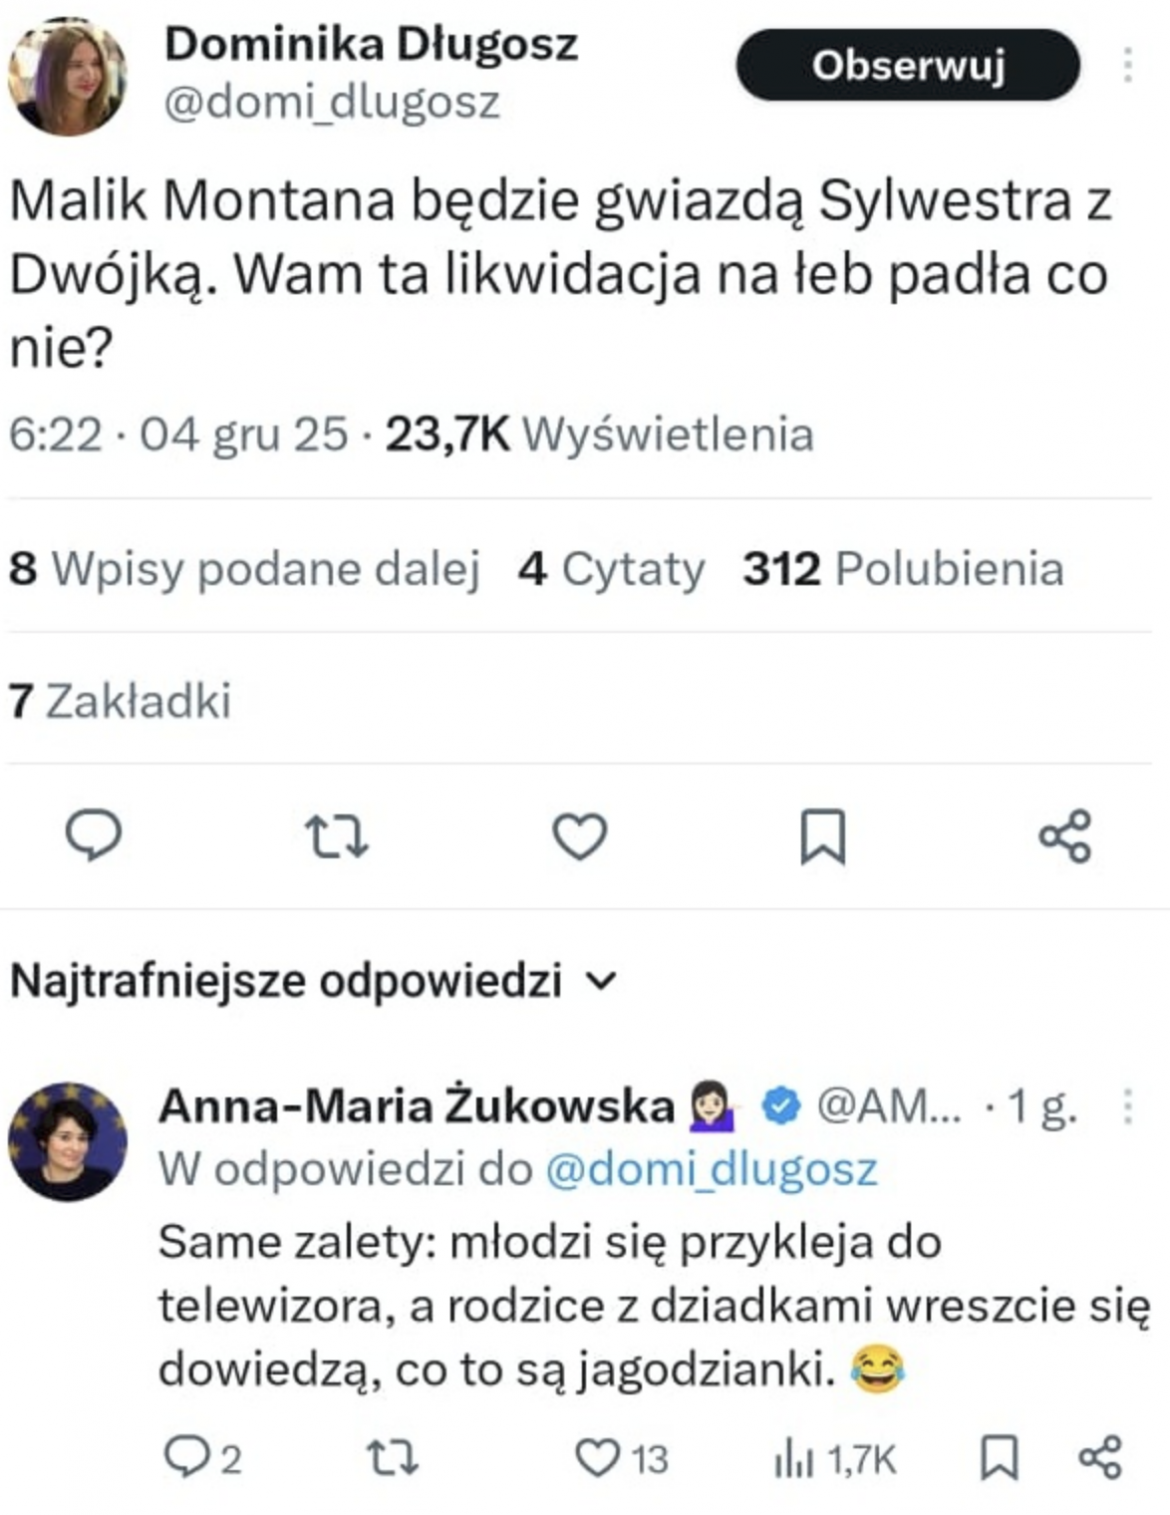The image size is (1170, 1515).
Task: Open the 4 Cytaty quotes list
Action: click(611, 568)
